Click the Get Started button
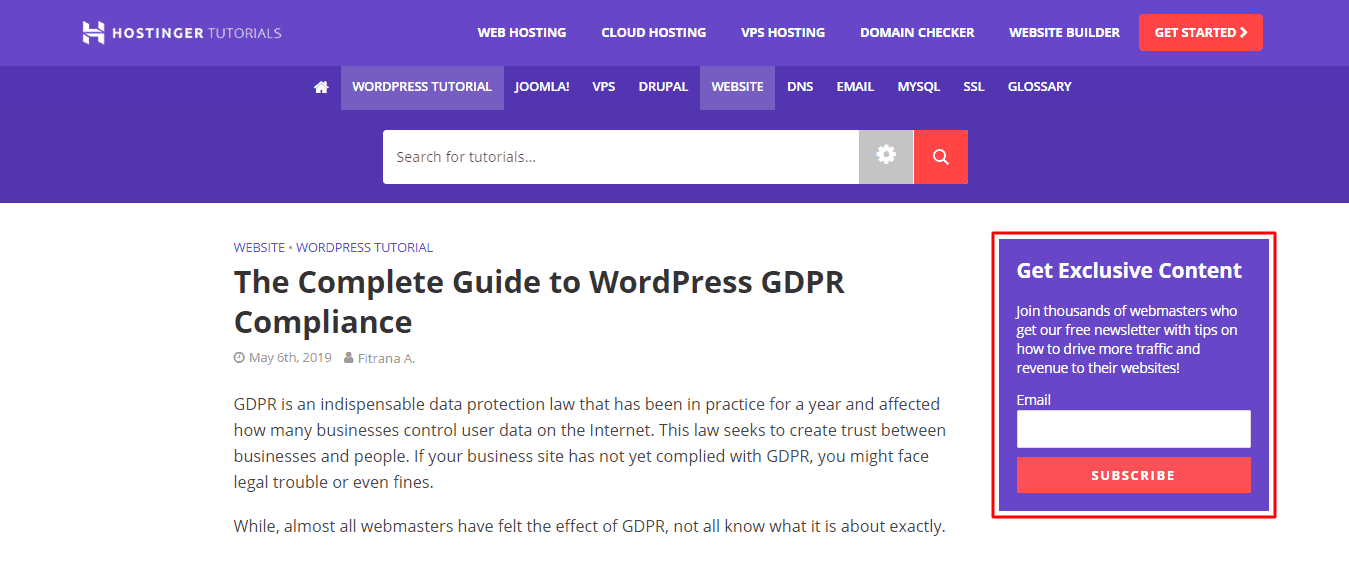Image resolution: width=1349 pixels, height=561 pixels. point(1201,32)
